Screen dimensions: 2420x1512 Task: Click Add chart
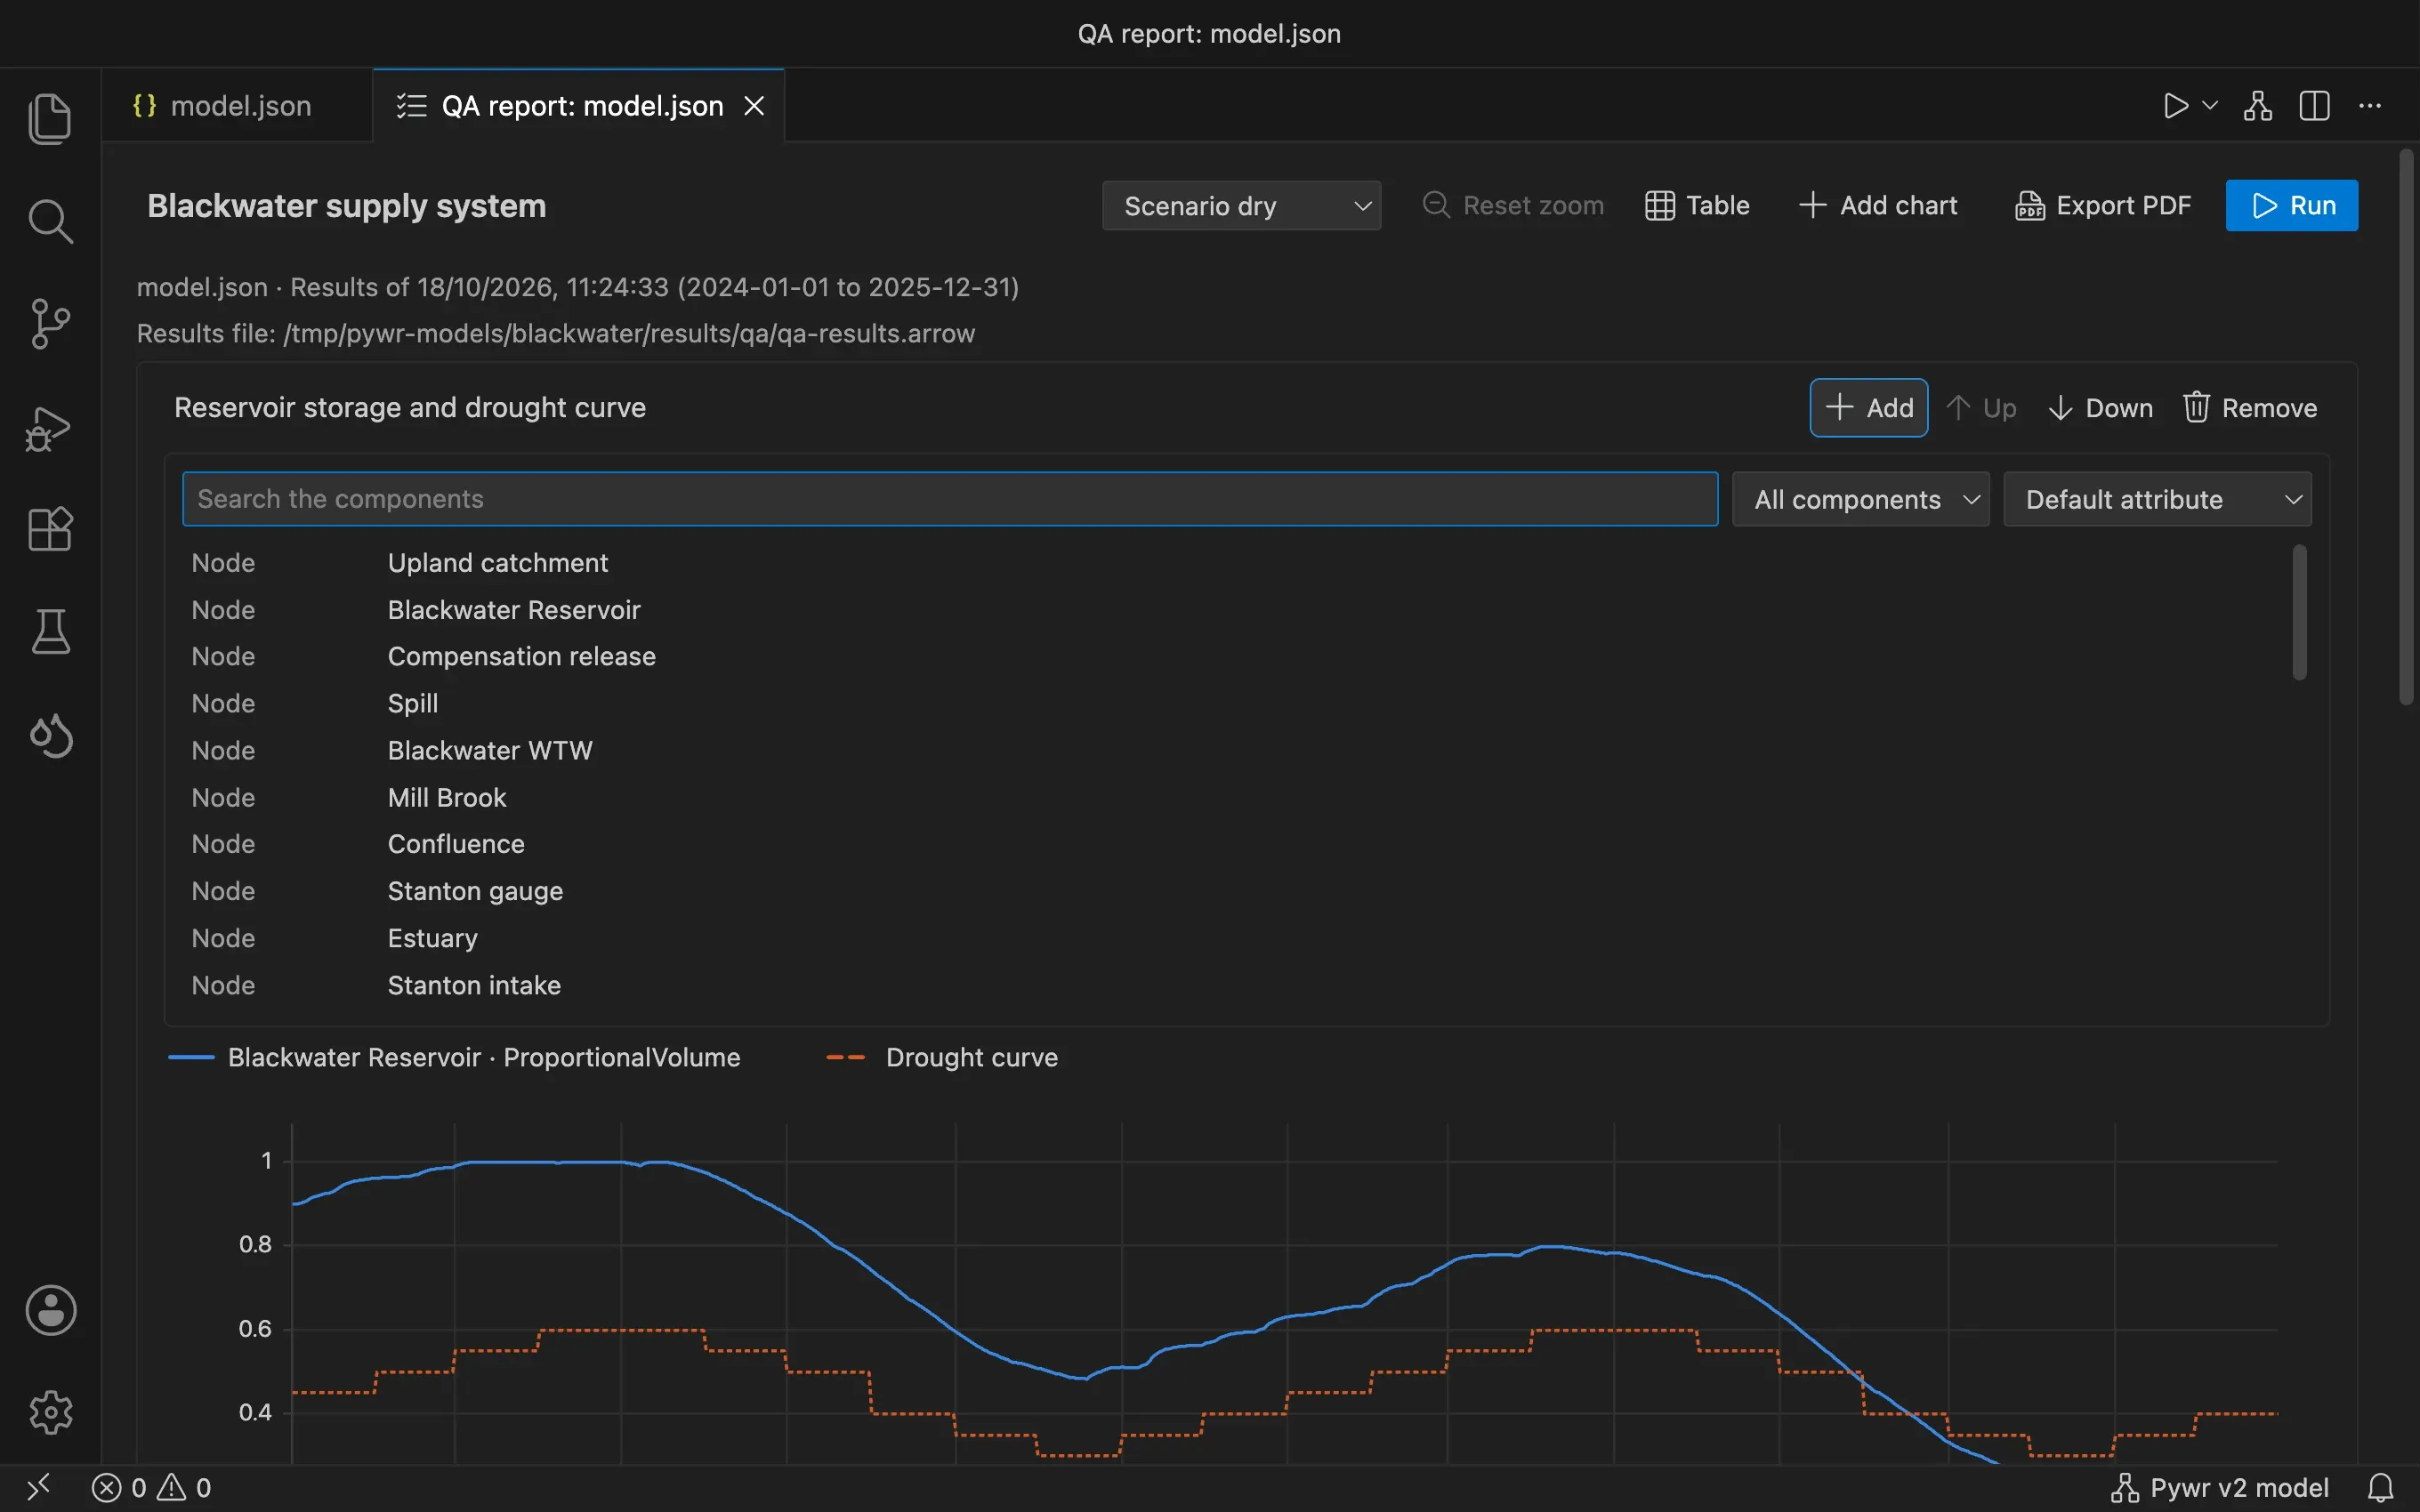pos(1877,206)
